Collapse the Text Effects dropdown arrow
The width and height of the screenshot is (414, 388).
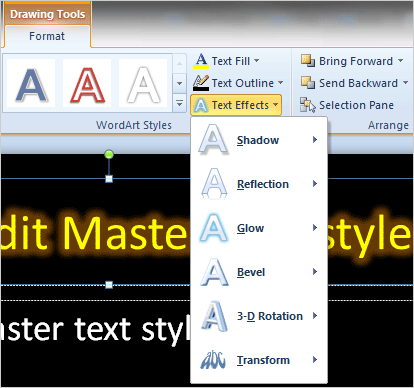point(275,105)
